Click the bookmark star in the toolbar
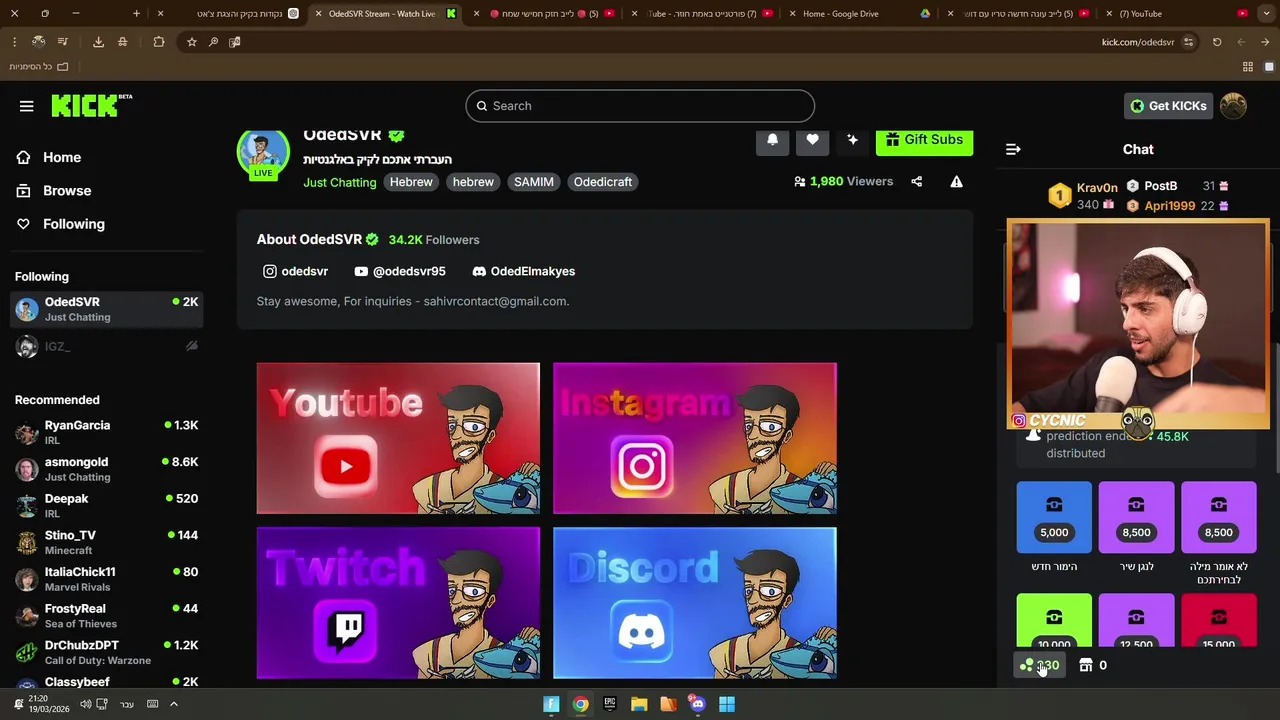The height and width of the screenshot is (720, 1280). [x=192, y=42]
